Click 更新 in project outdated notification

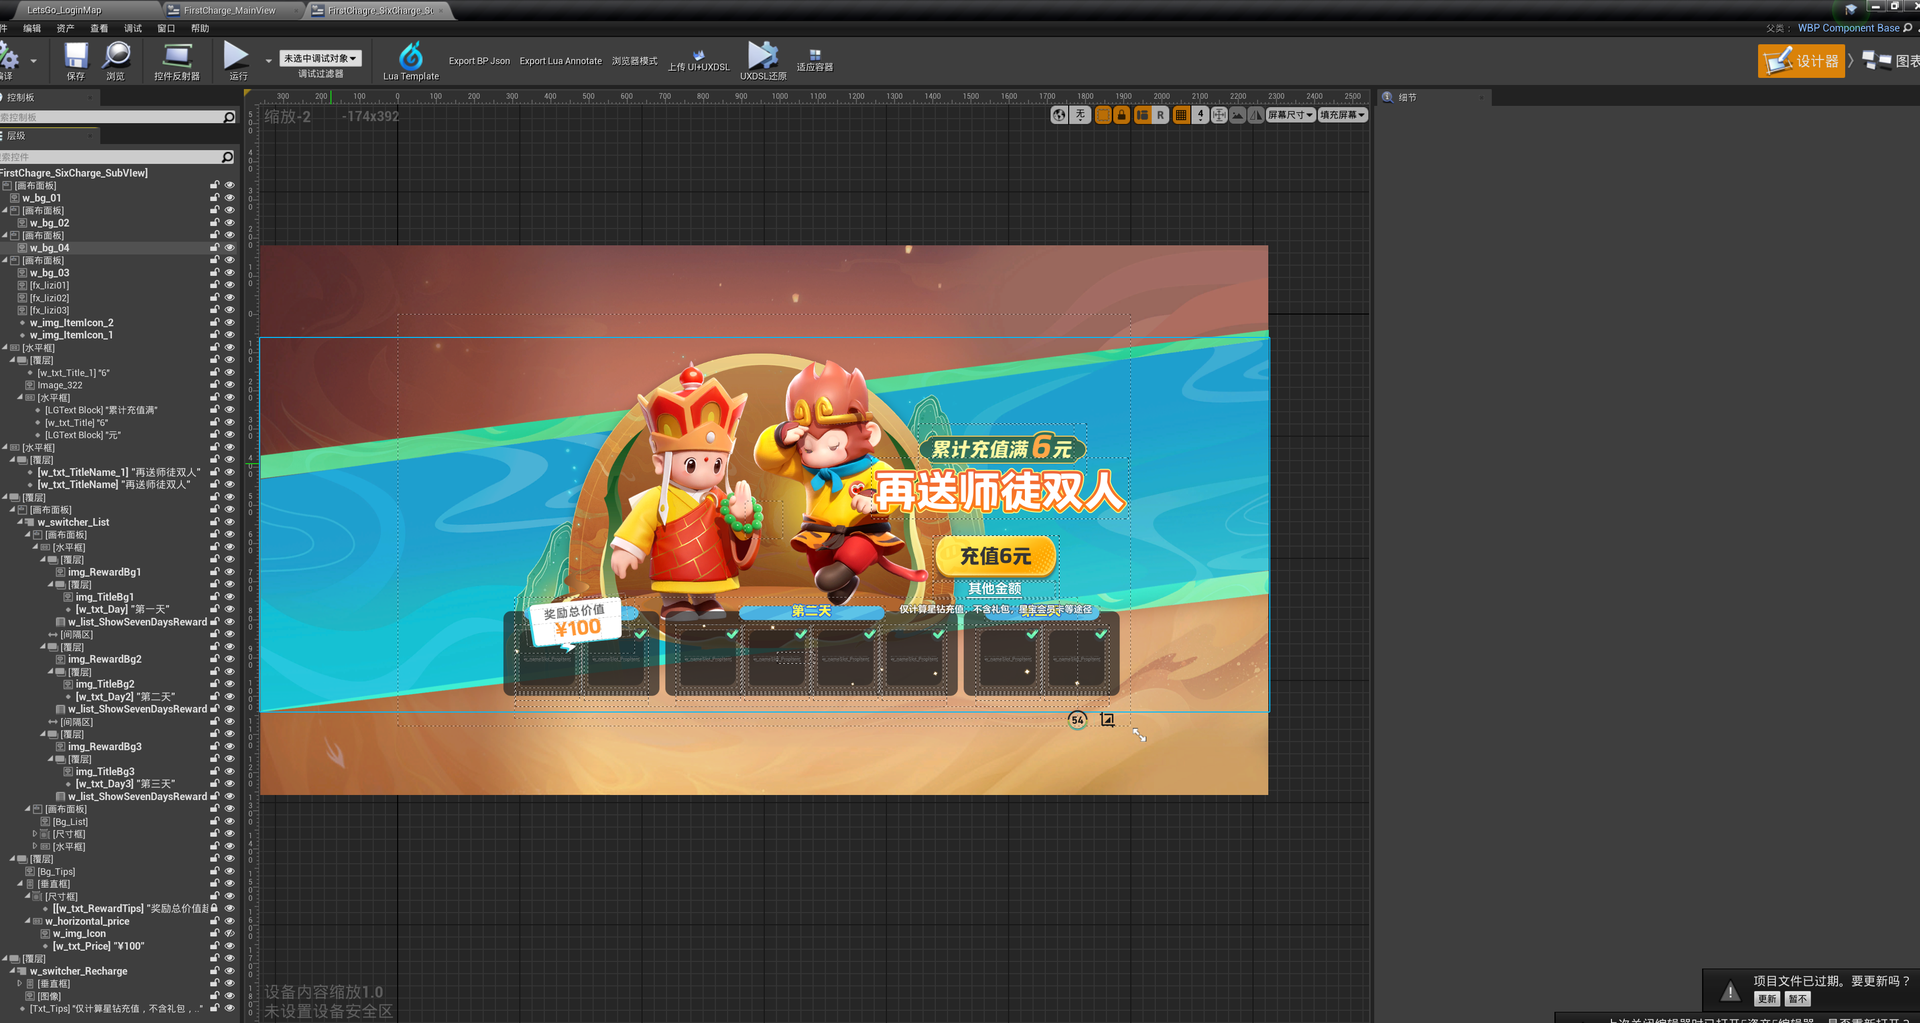[1767, 999]
